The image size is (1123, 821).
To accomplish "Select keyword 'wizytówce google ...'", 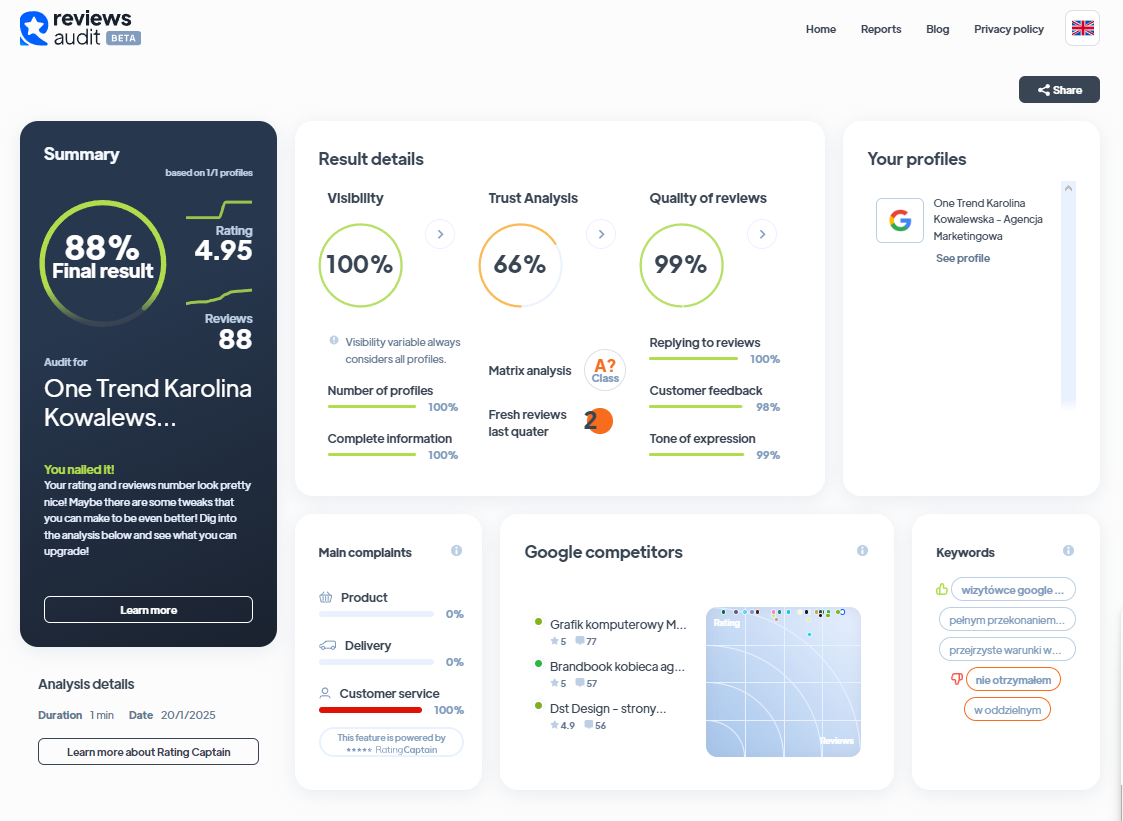I will 1013,590.
